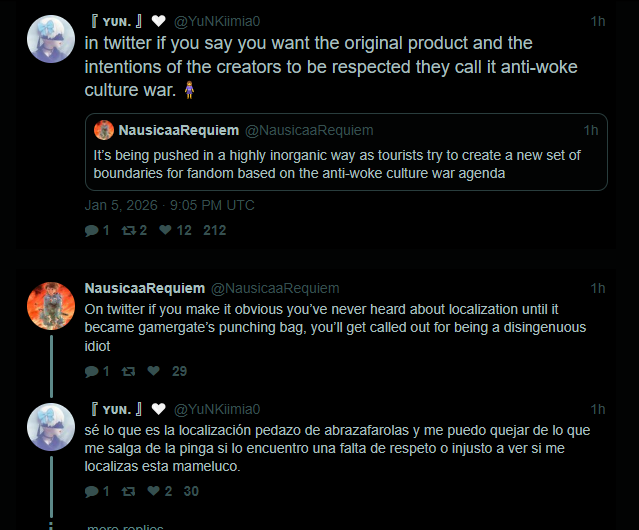Image resolution: width=639 pixels, height=530 pixels.
Task: Click the retweet icon on the Spanish tweet
Action: click(127, 491)
